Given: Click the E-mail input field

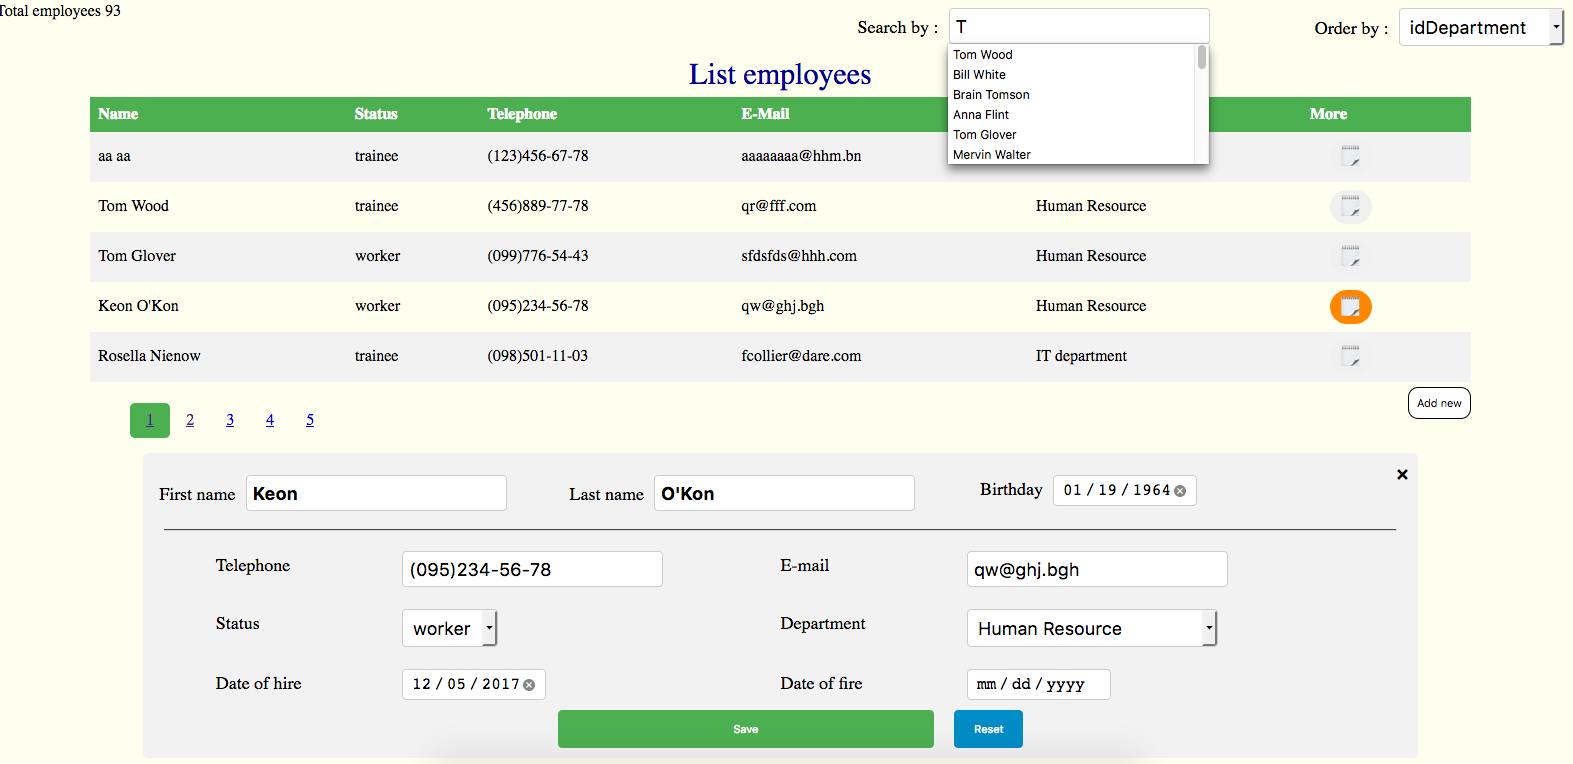Looking at the screenshot, I should [x=1097, y=569].
